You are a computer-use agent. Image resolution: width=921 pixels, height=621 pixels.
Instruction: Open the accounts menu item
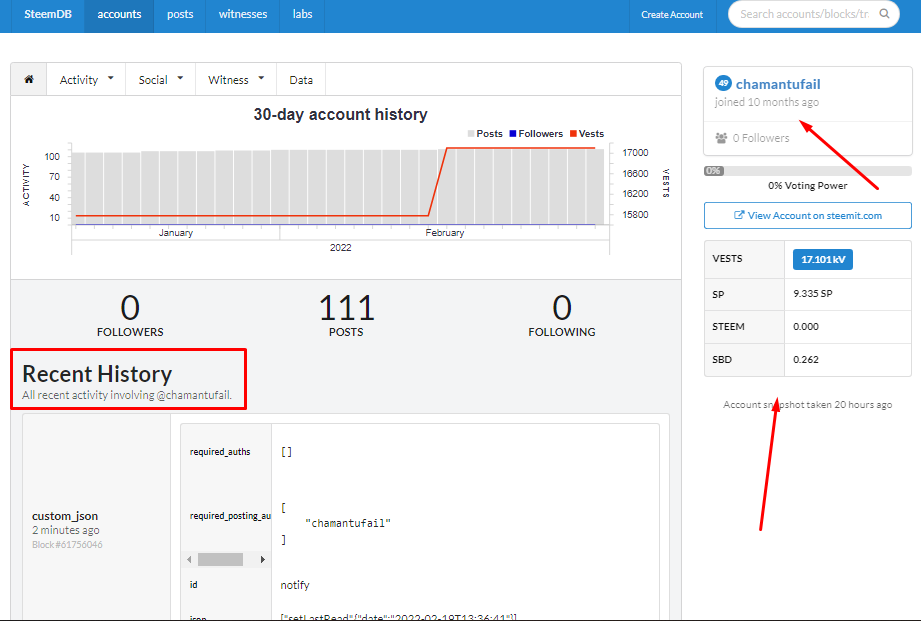coord(119,14)
